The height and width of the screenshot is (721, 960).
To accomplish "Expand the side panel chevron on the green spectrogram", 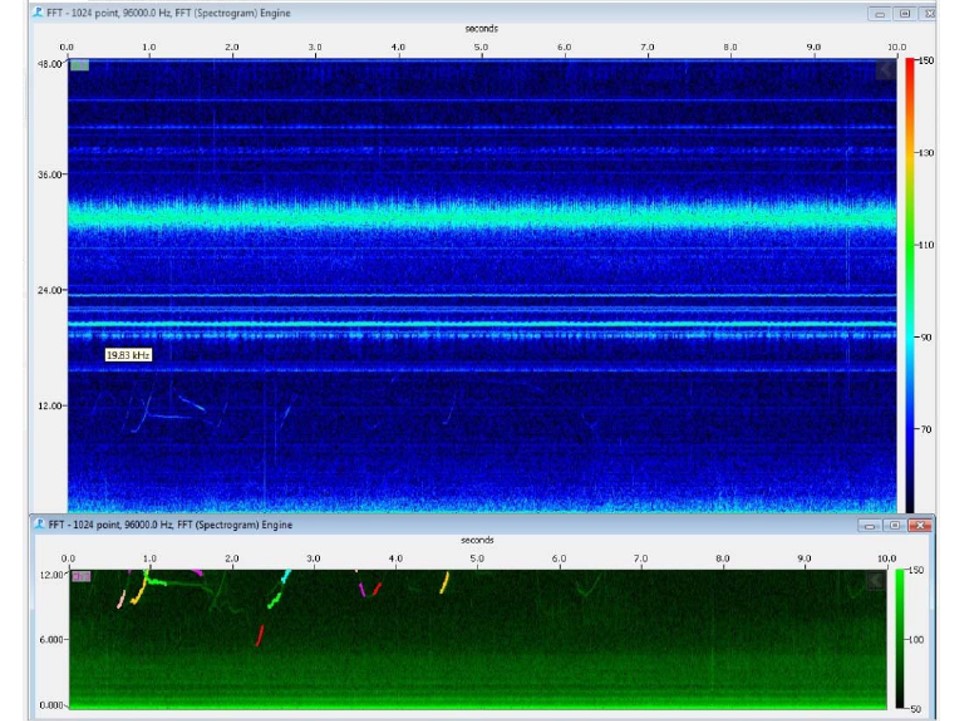I will click(877, 580).
